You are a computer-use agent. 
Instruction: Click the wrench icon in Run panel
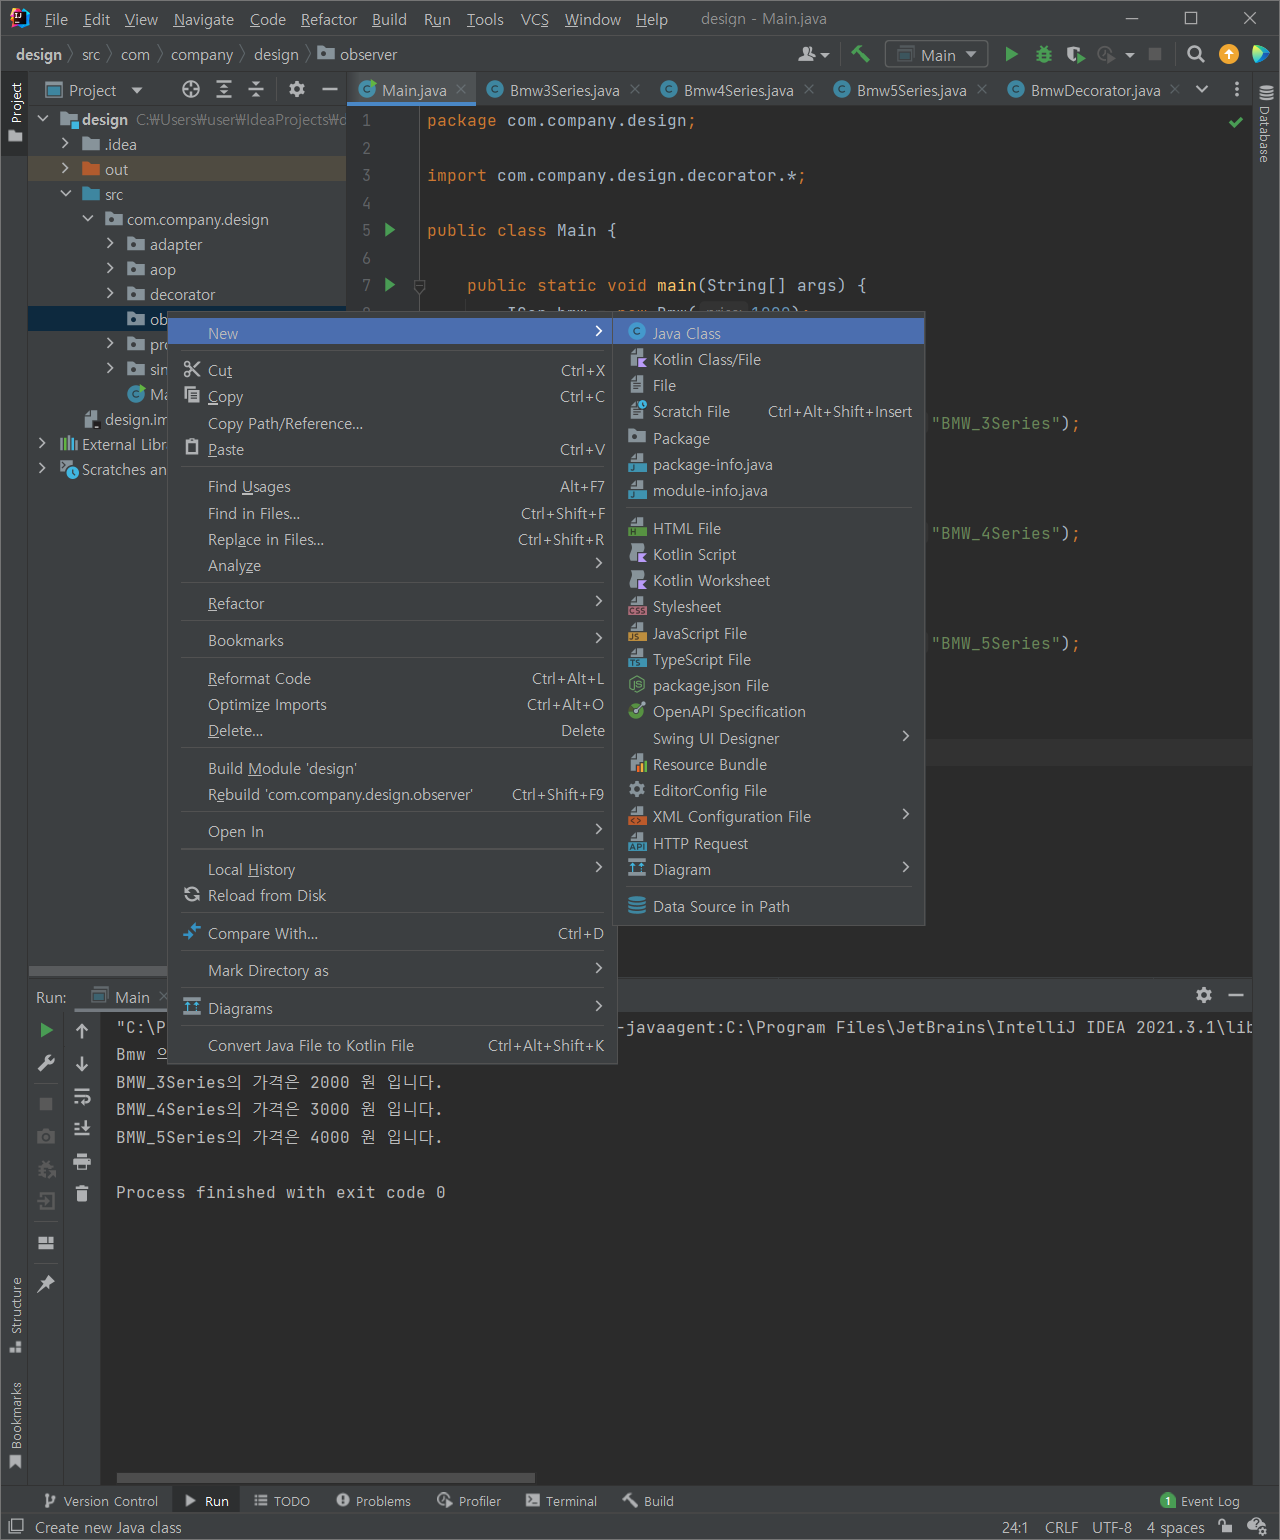tap(46, 1063)
